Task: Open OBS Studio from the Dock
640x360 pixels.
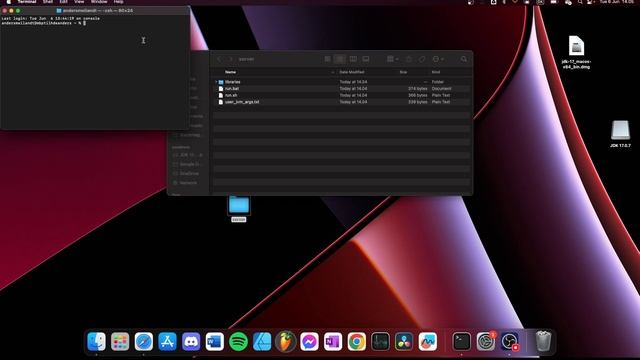Action: click(509, 342)
